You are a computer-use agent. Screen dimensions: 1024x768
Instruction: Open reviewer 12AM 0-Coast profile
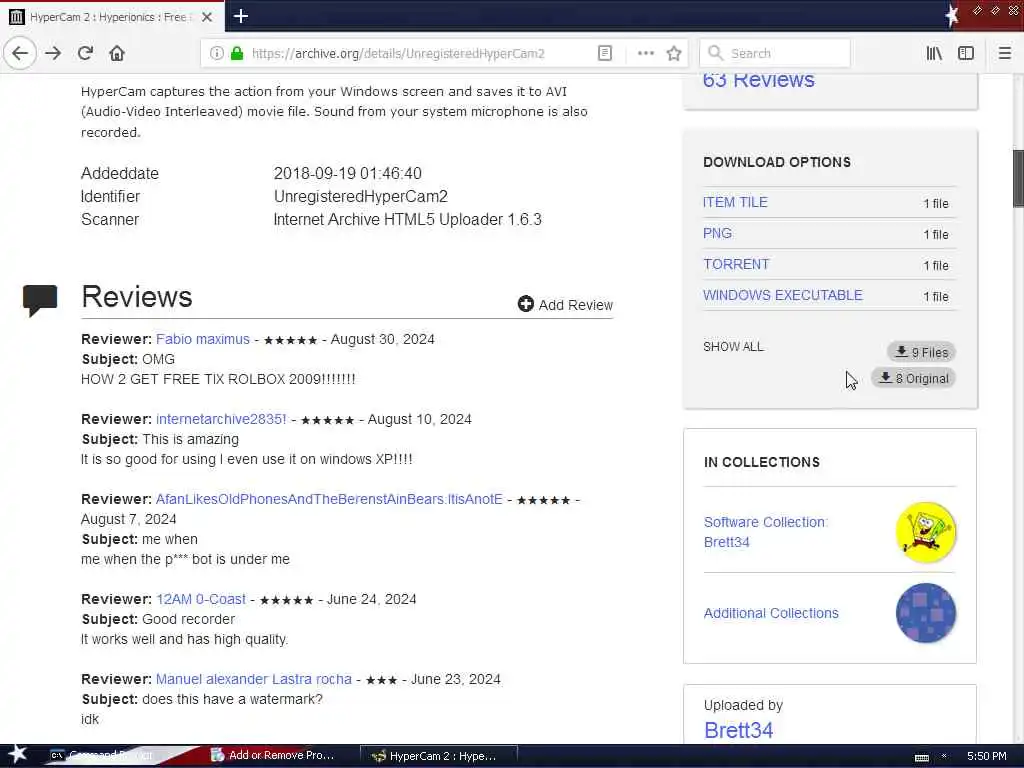click(x=200, y=600)
